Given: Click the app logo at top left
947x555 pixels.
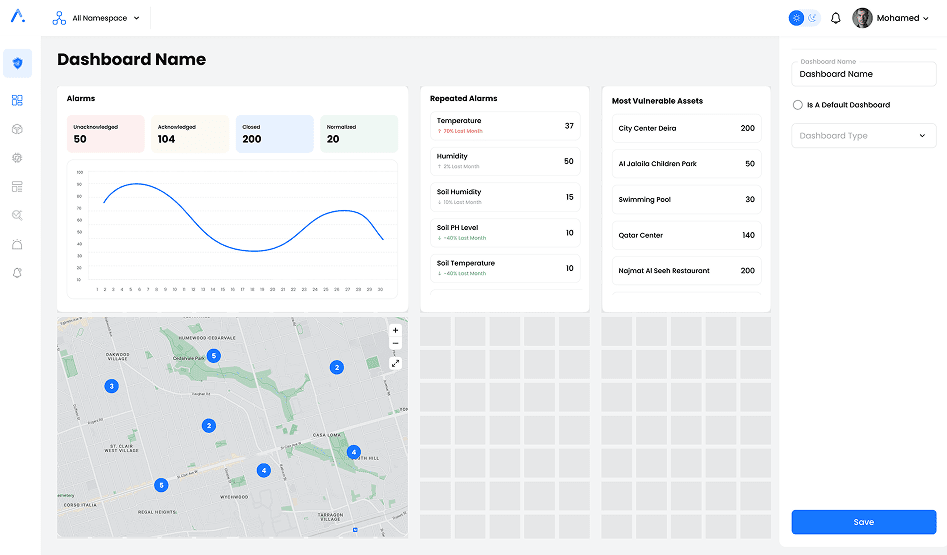Looking at the screenshot, I should [x=18, y=17].
